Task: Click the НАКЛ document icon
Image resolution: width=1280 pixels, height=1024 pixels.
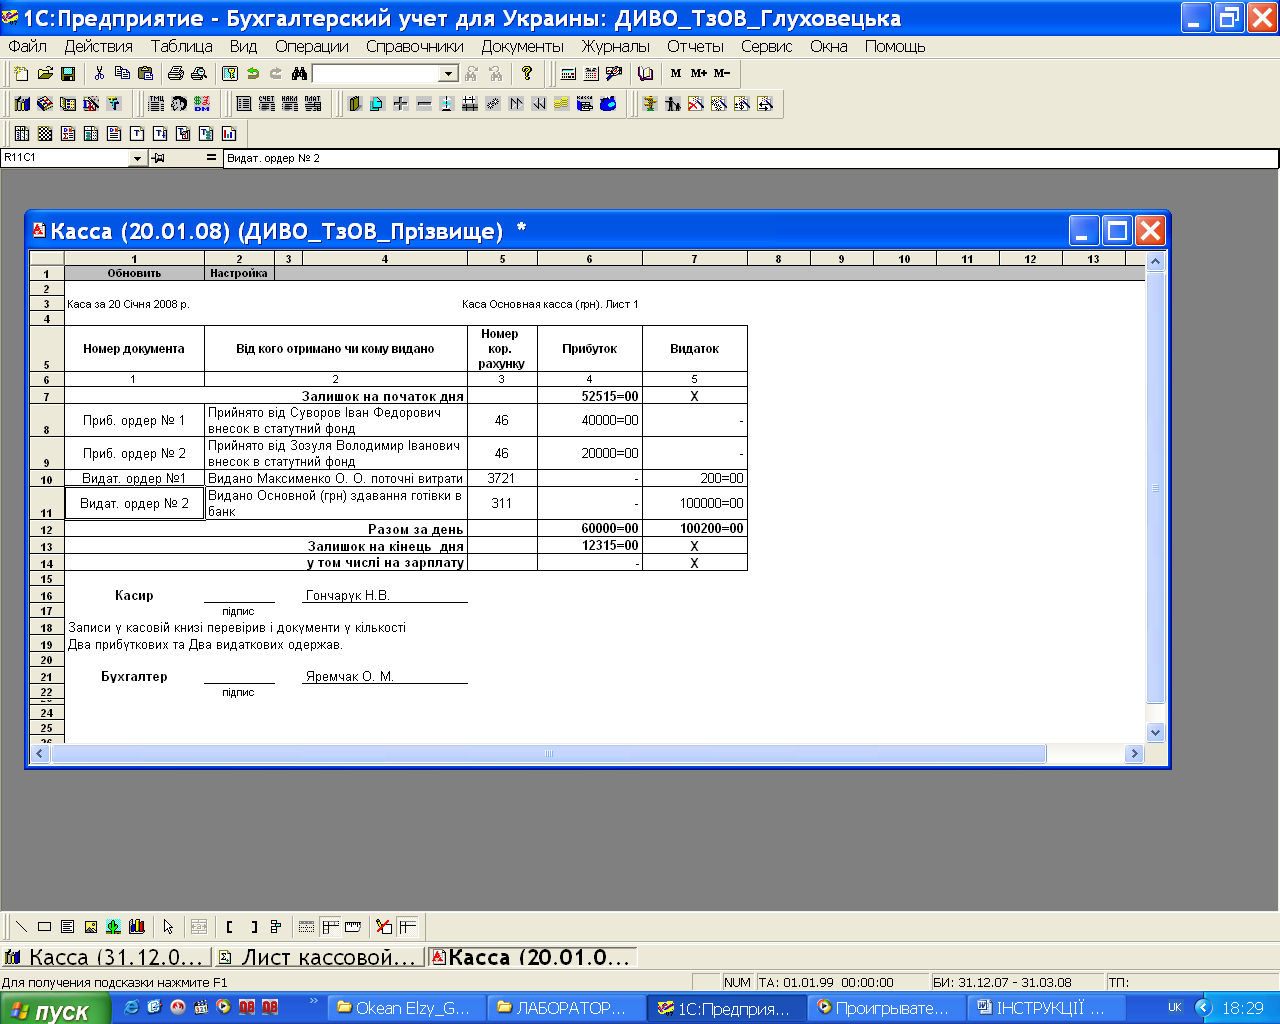Action: pos(290,104)
